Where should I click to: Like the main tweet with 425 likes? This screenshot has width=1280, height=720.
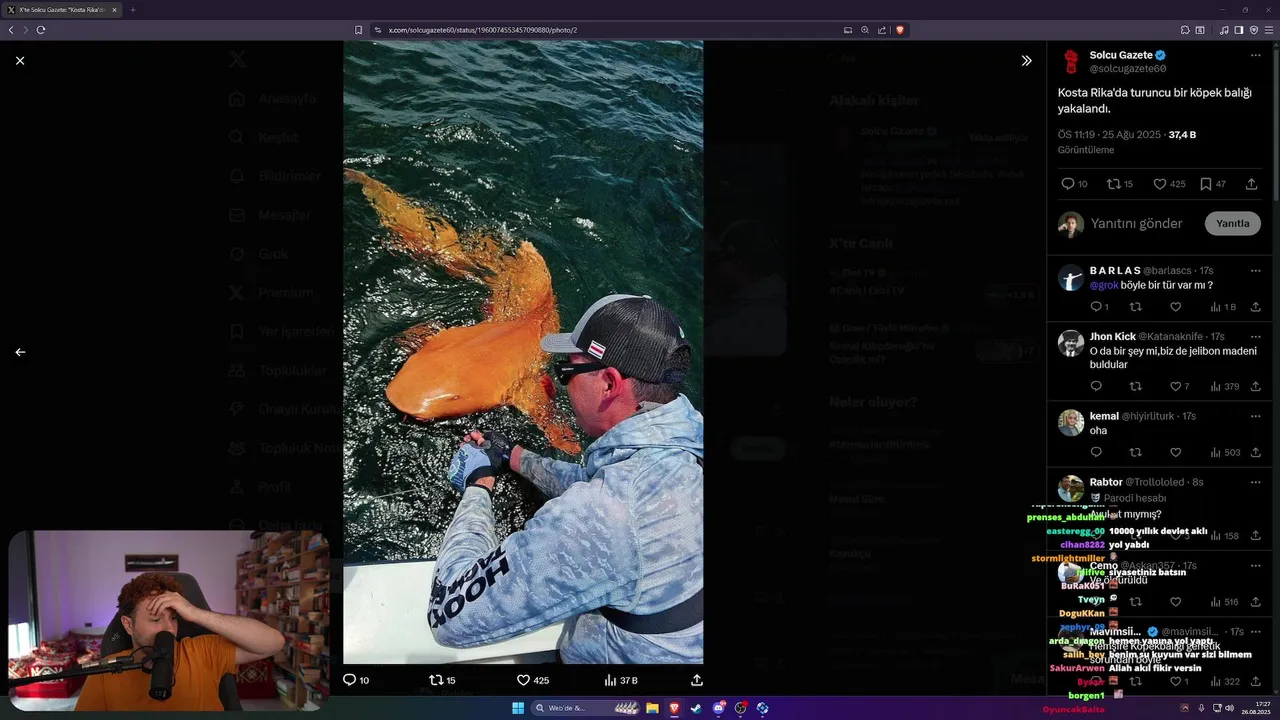1160,184
